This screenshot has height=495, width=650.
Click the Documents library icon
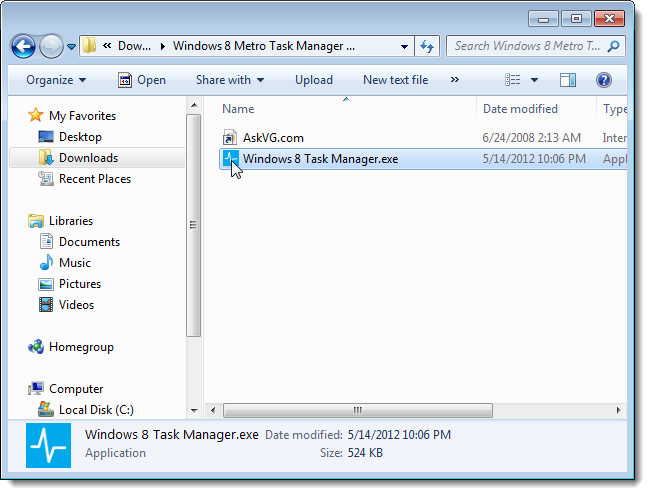coord(46,241)
